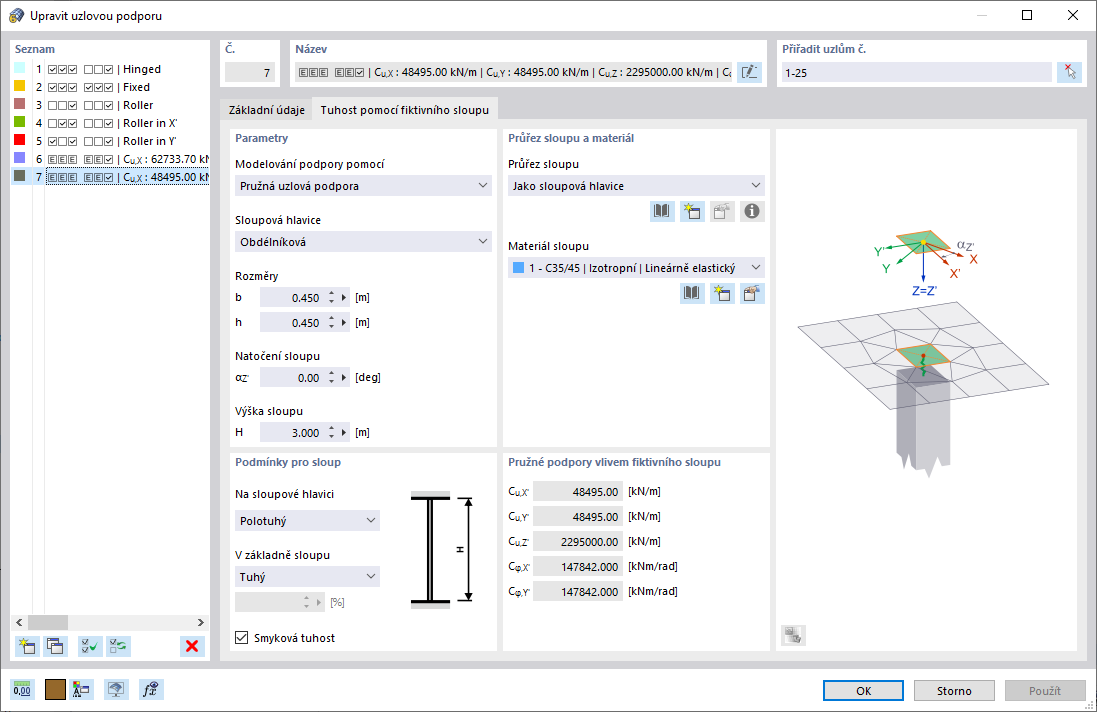Click the Použít button
The width and height of the screenshot is (1097, 712).
[x=1045, y=690]
